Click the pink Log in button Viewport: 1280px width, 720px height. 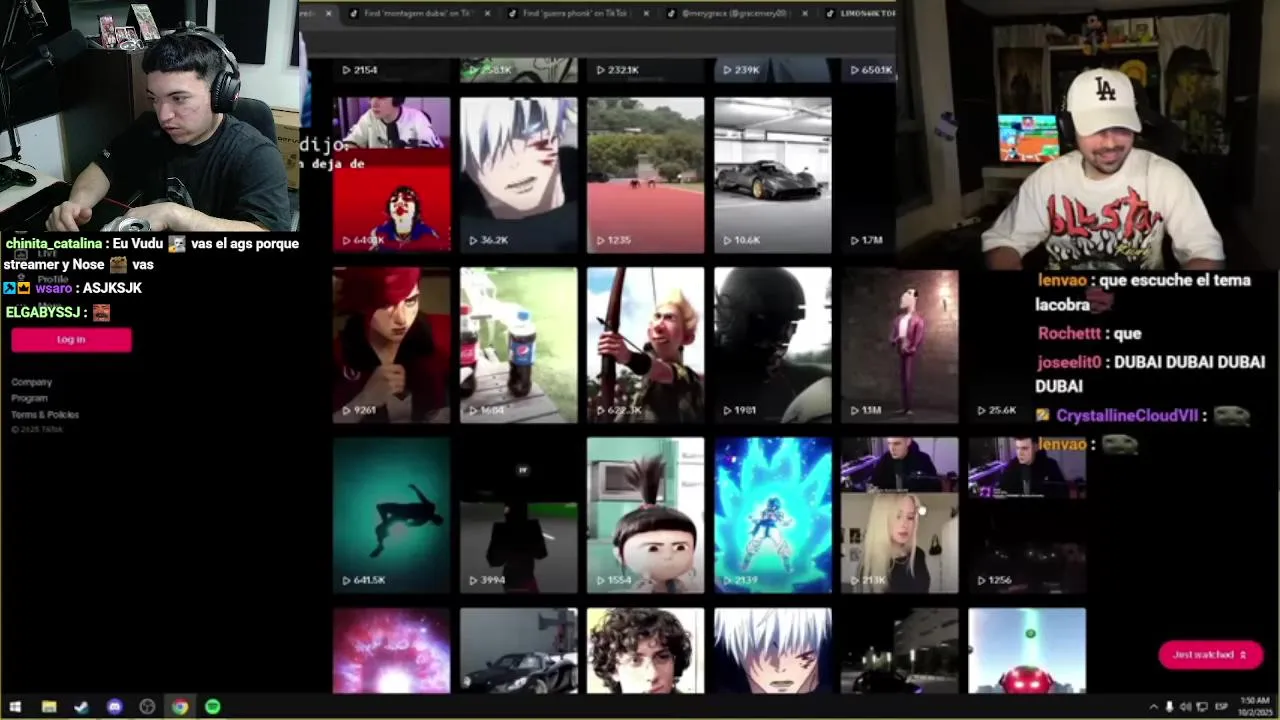[71, 340]
